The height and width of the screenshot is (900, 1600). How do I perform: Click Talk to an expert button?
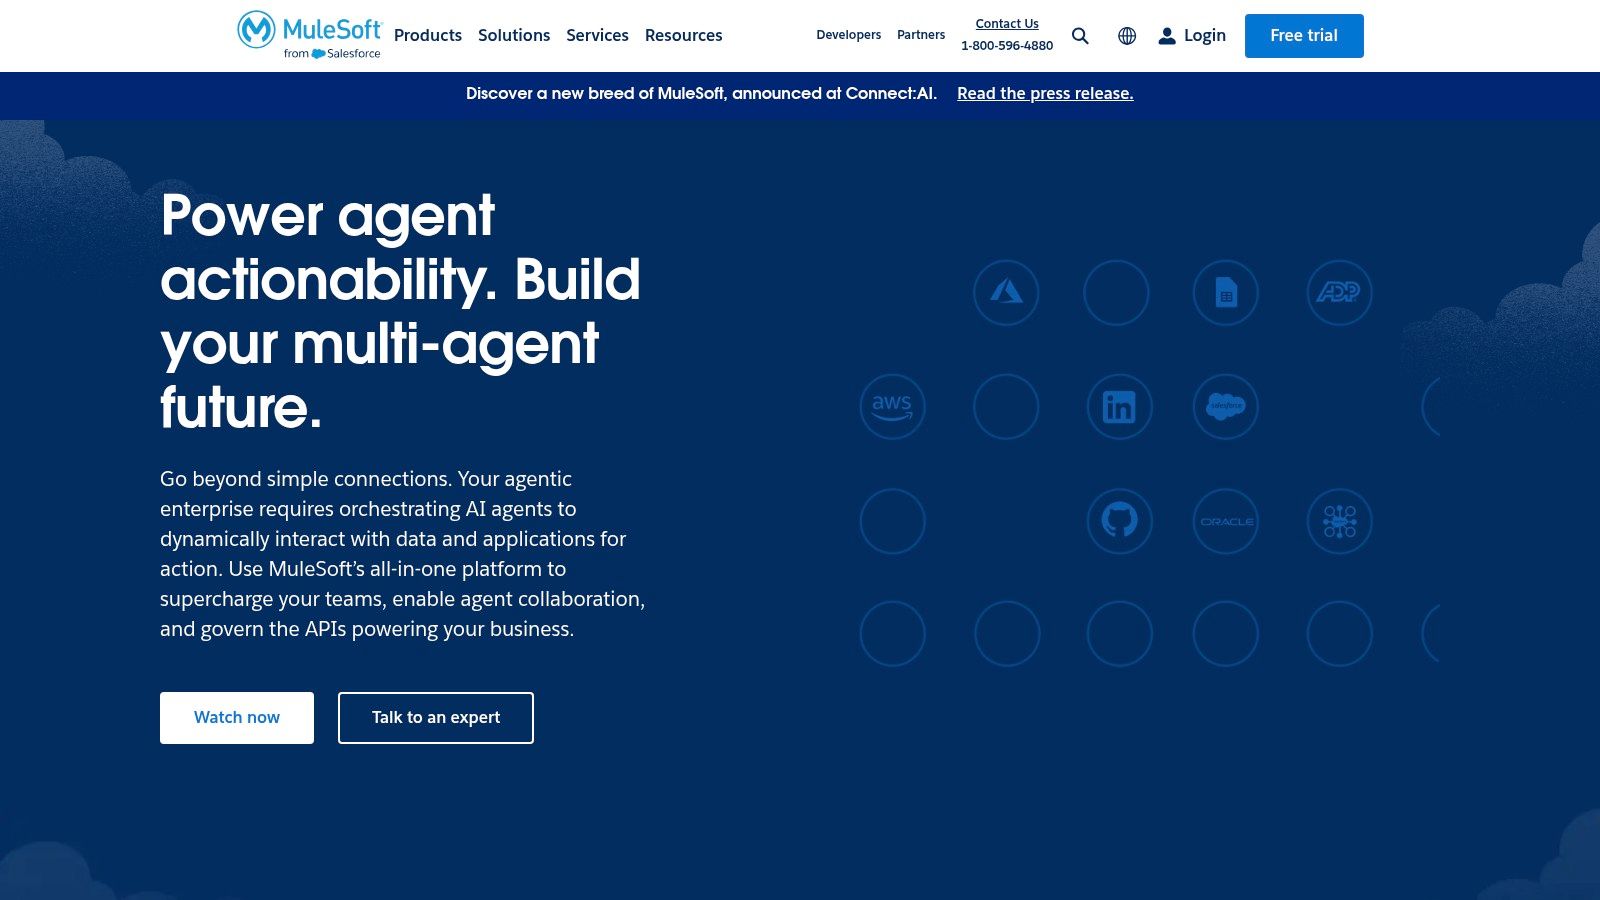(436, 718)
